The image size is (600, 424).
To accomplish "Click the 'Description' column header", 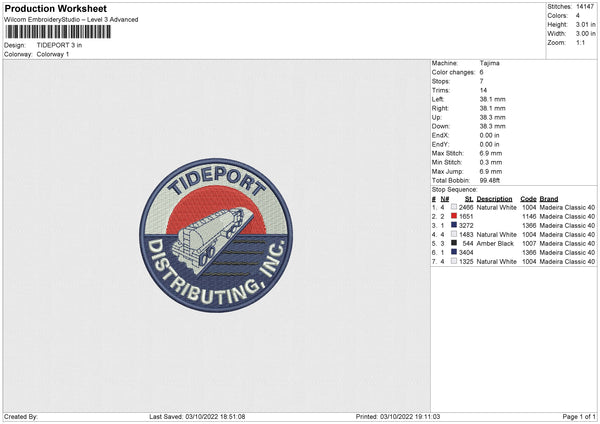I will click(x=494, y=199).
